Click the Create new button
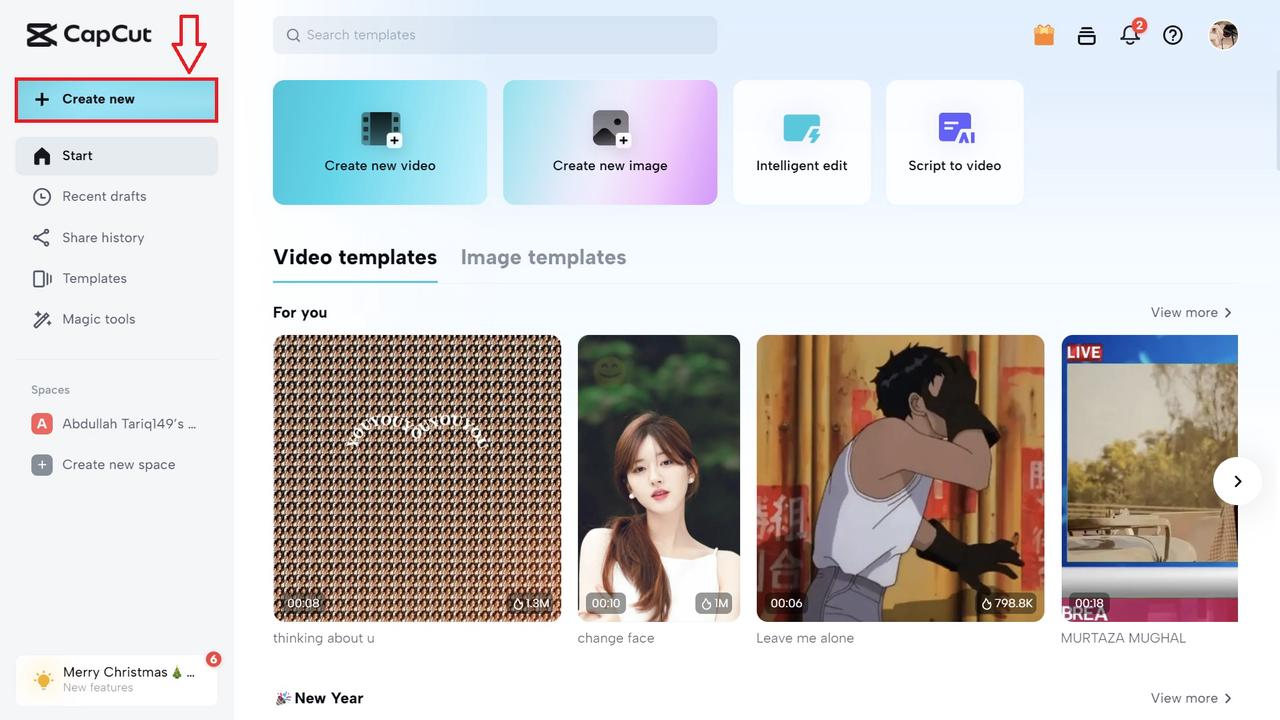 point(116,100)
